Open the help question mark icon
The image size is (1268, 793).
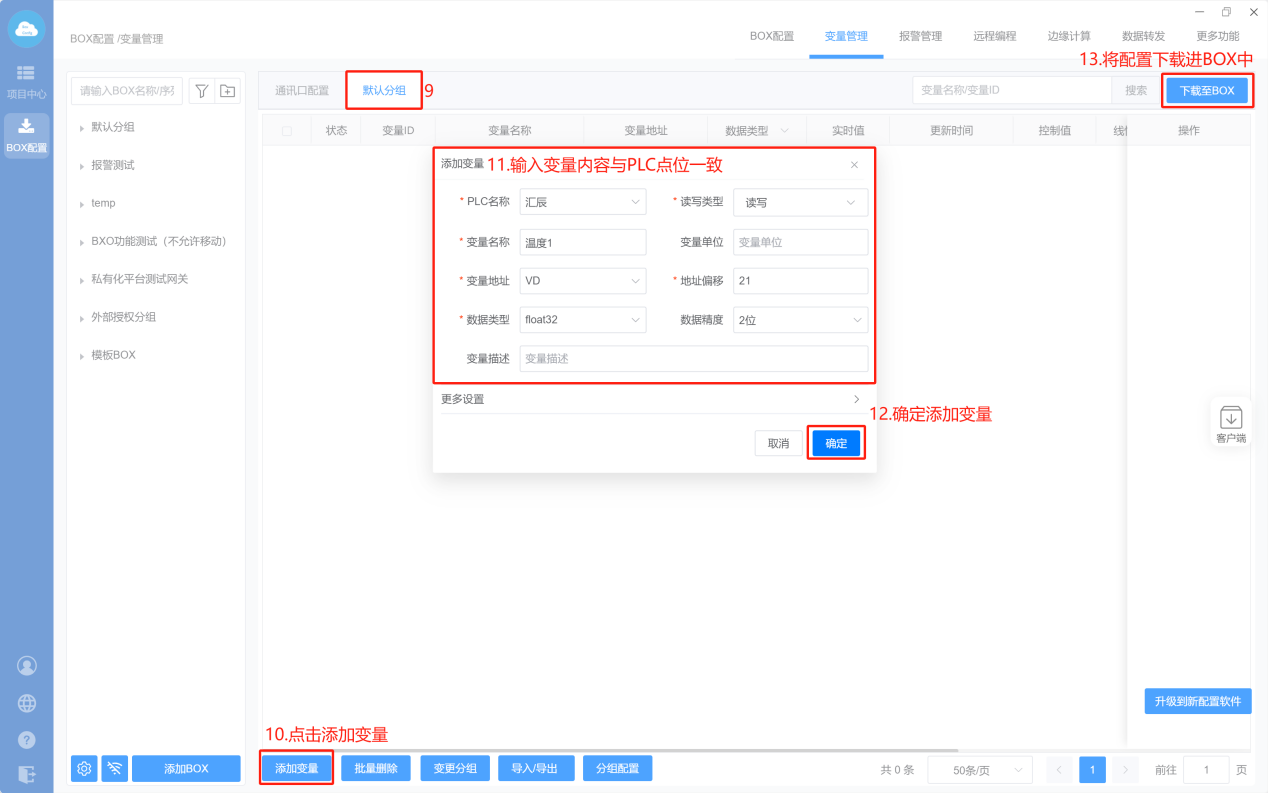coord(27,740)
